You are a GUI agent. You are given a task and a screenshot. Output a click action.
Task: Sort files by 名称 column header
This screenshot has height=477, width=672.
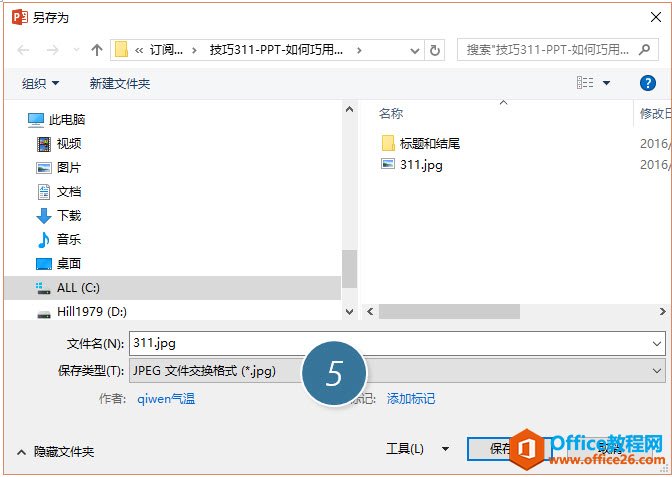[x=391, y=113]
